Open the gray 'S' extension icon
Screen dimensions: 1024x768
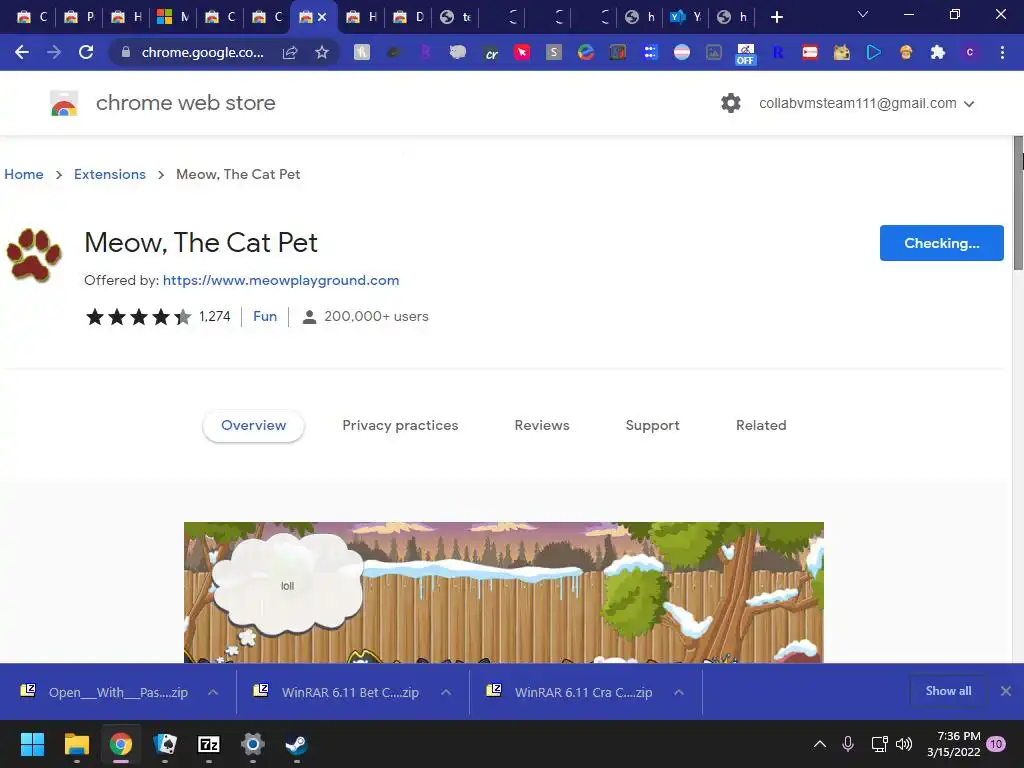(554, 52)
